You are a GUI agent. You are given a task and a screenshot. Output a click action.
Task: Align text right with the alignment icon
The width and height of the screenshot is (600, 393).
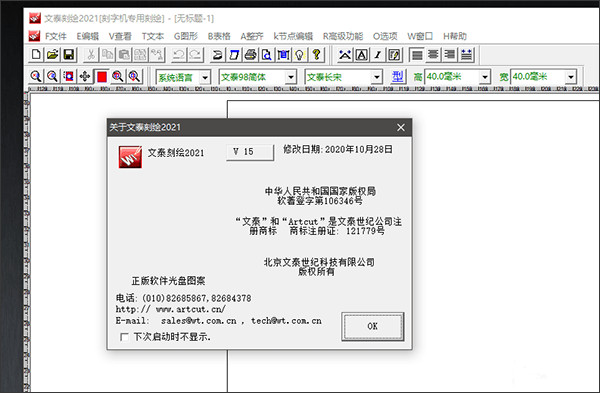pos(450,55)
